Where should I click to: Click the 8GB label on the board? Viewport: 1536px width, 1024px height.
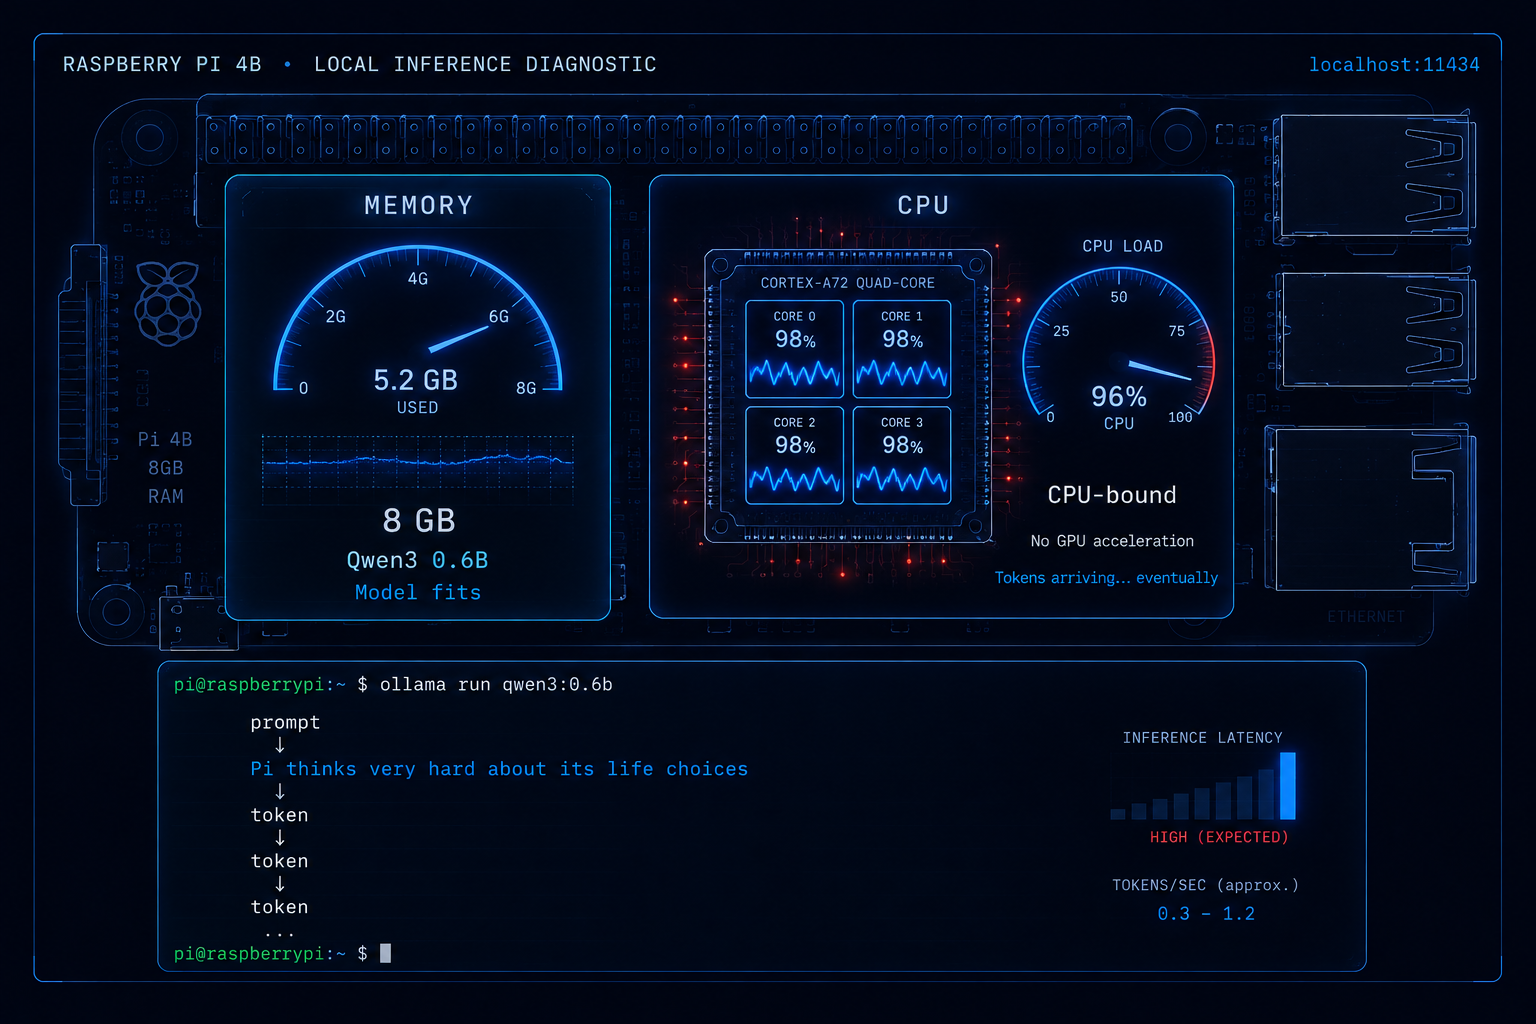[166, 468]
